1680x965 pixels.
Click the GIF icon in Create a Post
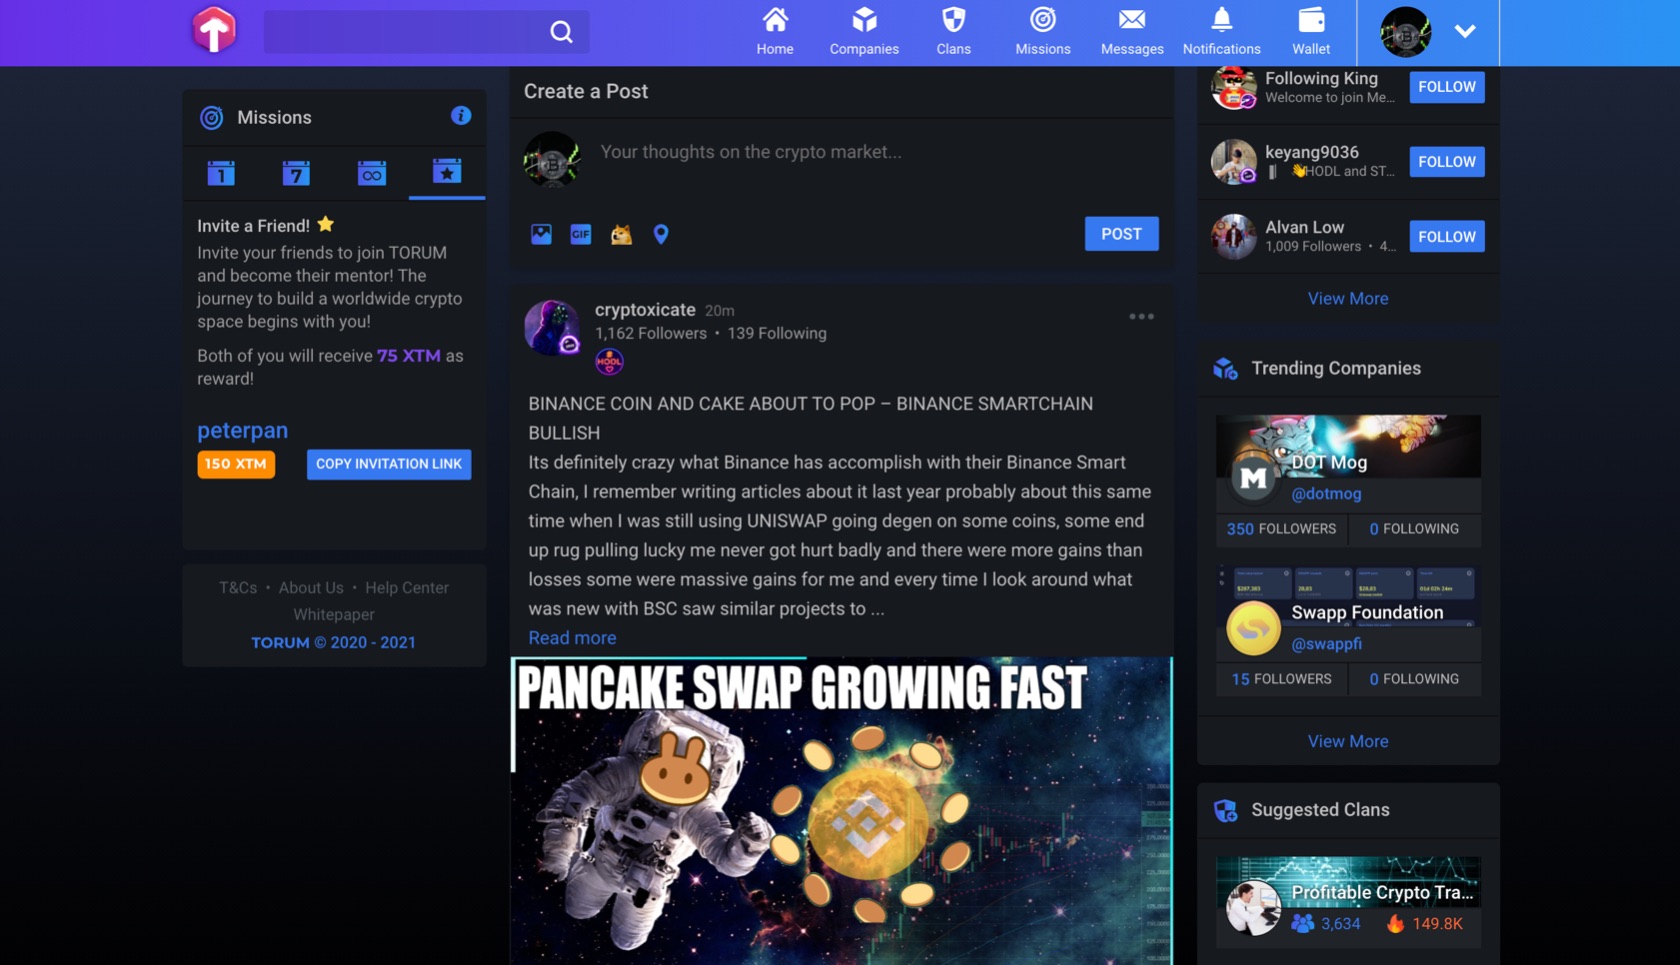coord(581,234)
